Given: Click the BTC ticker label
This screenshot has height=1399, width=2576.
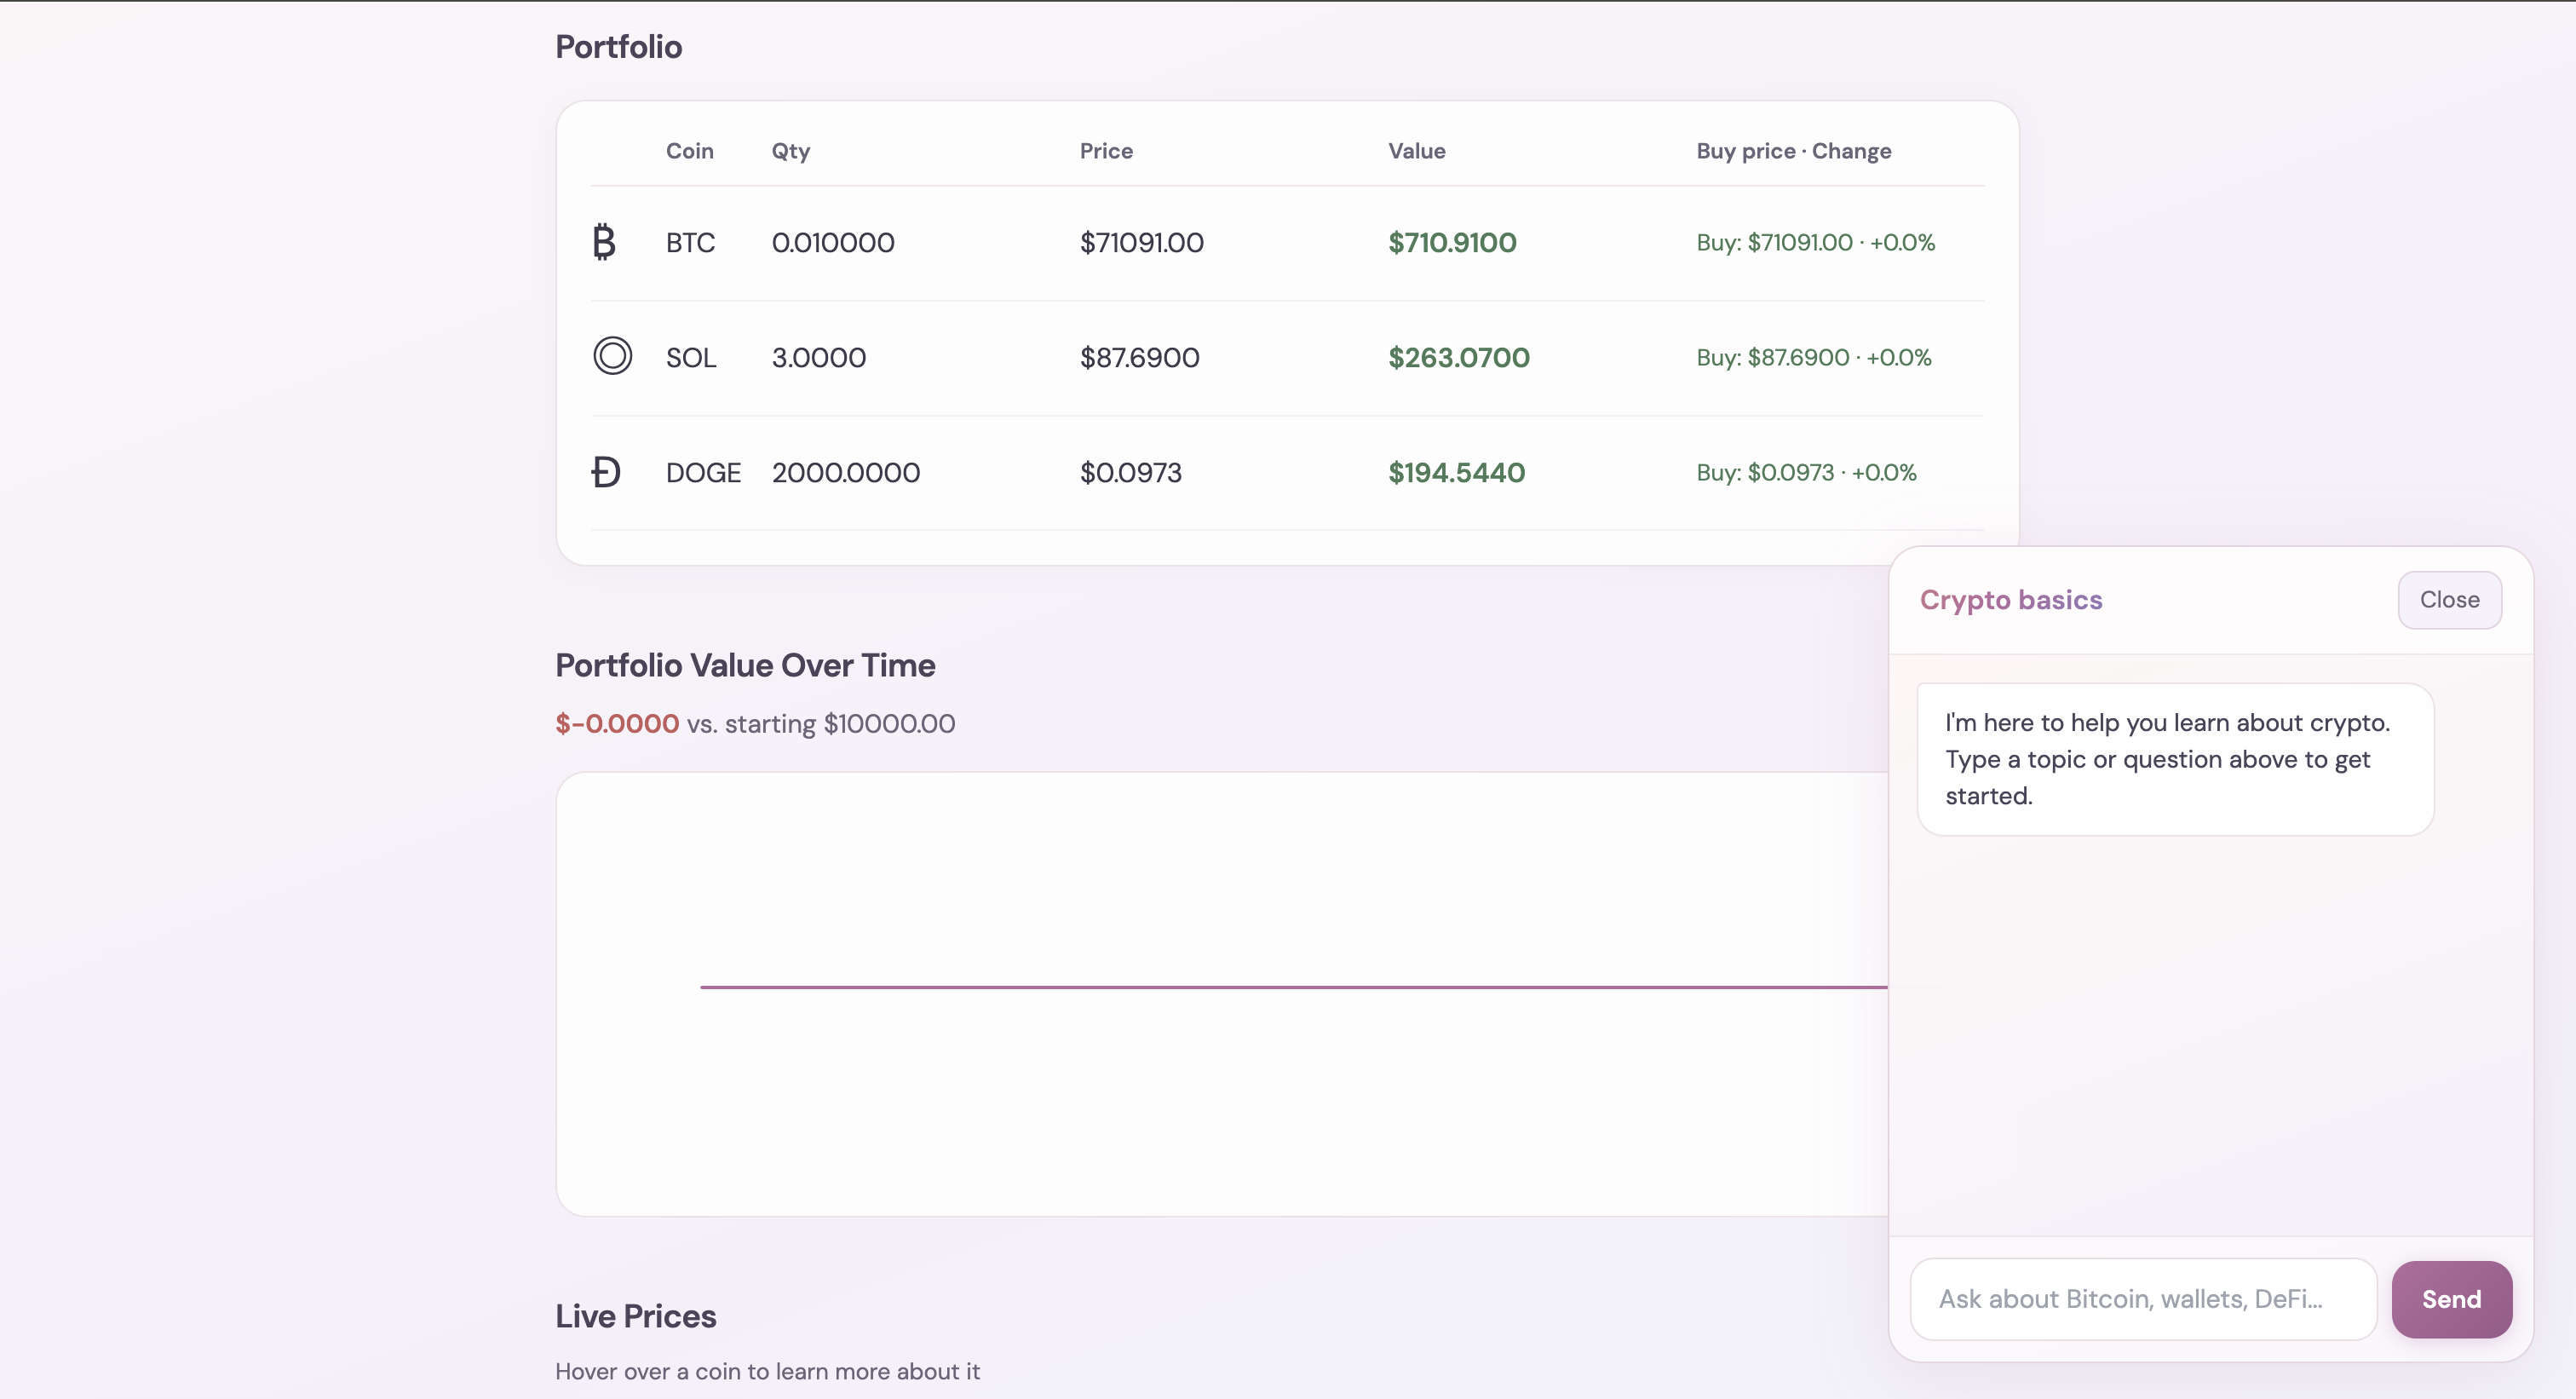Looking at the screenshot, I should pyautogui.click(x=690, y=243).
